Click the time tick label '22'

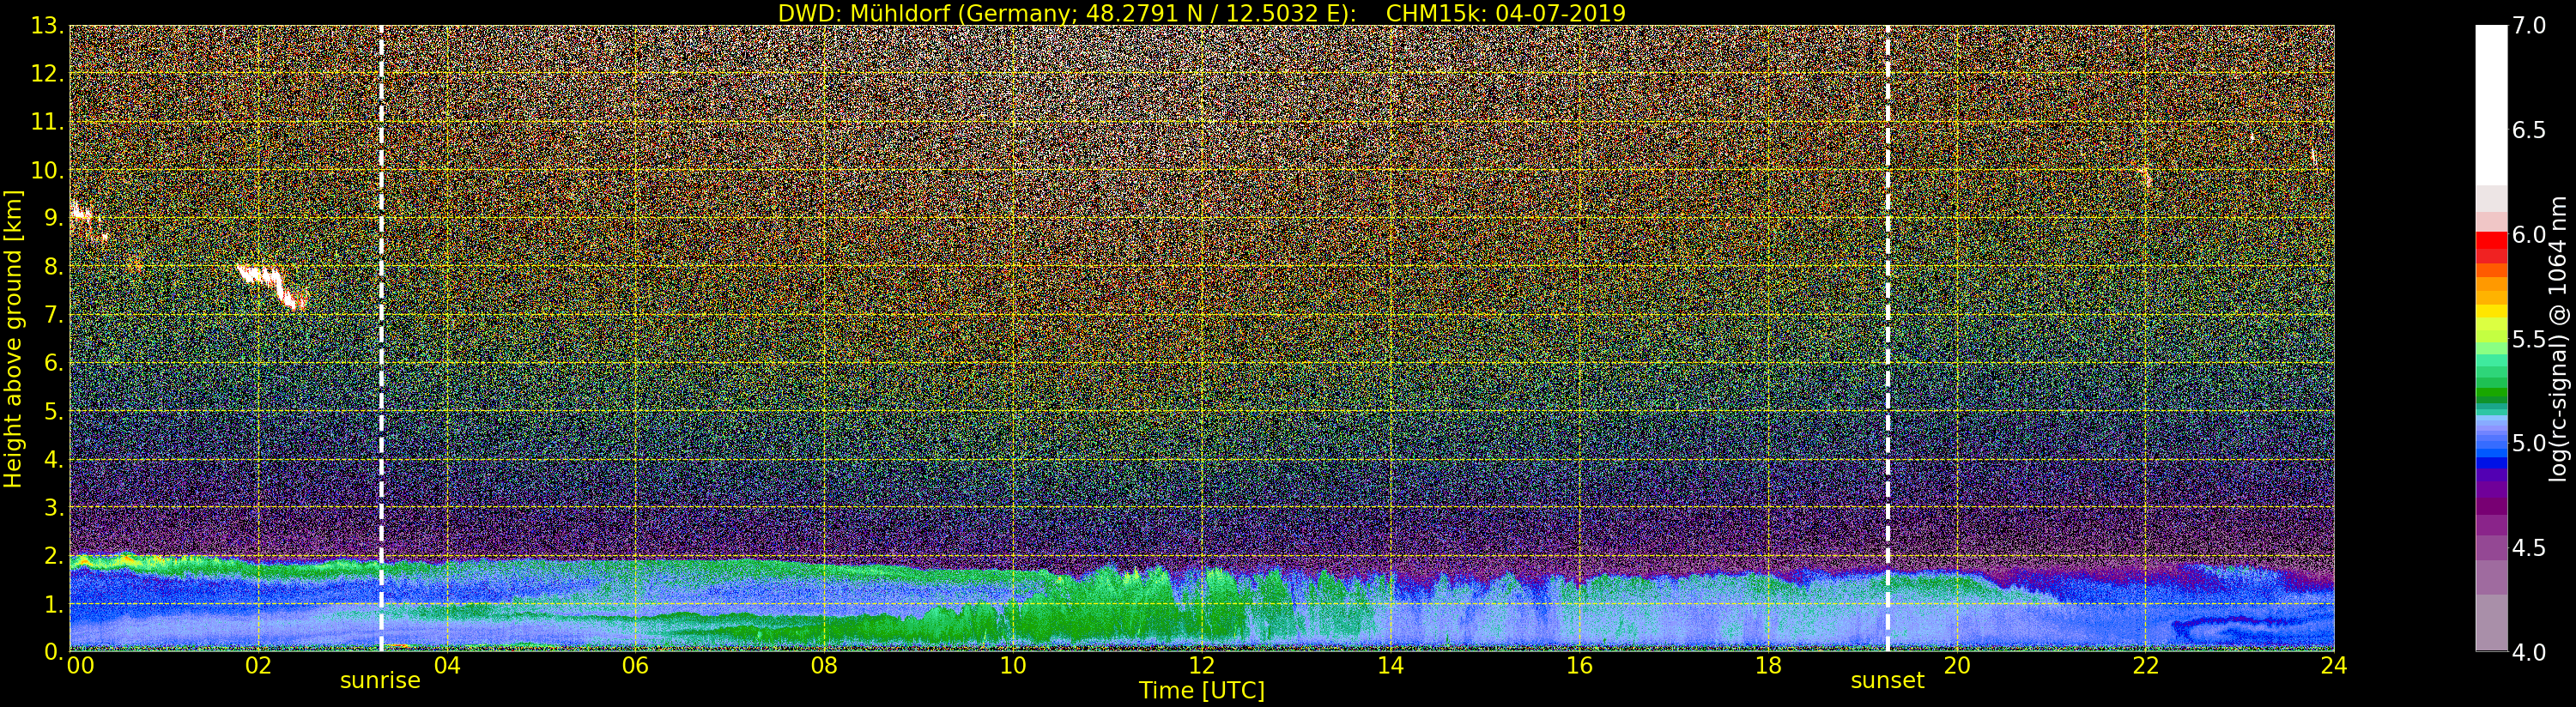pos(2145,666)
